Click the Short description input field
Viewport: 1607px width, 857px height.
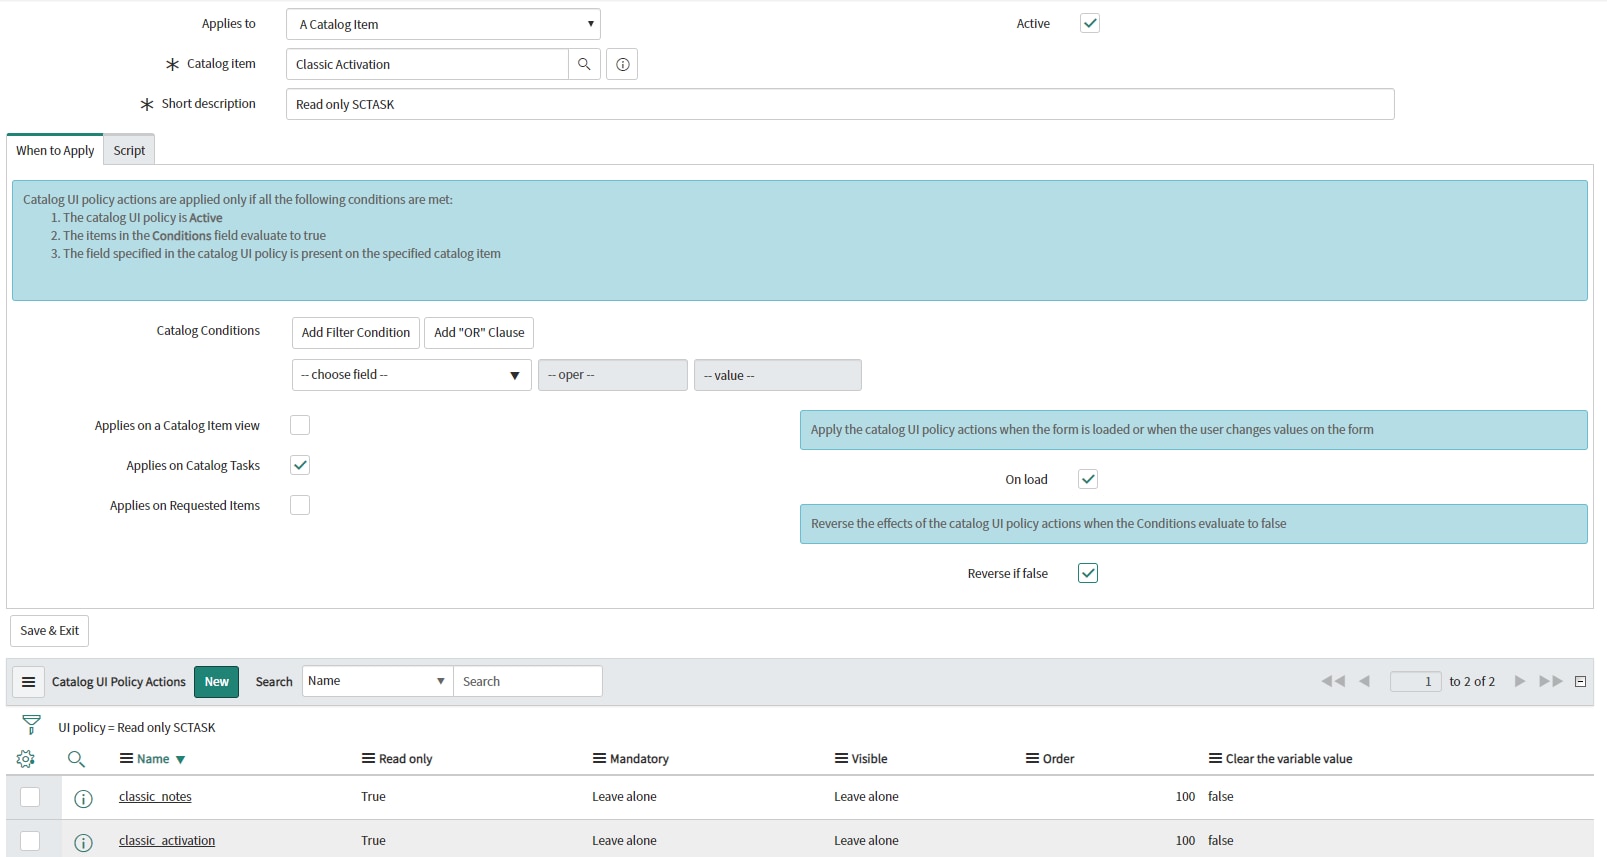tap(840, 104)
